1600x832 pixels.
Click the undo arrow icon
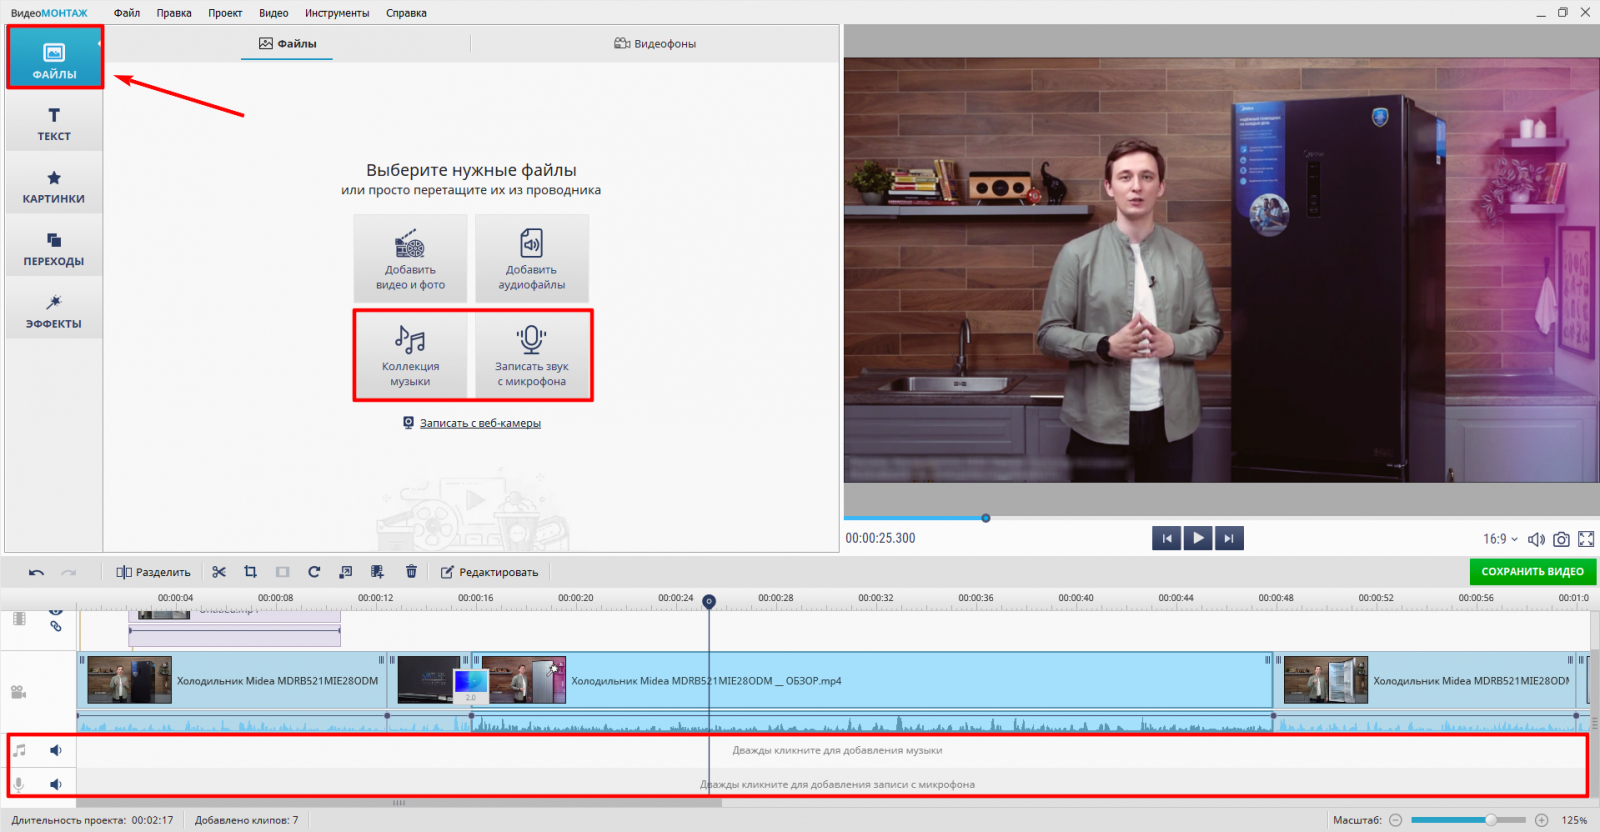(x=36, y=572)
